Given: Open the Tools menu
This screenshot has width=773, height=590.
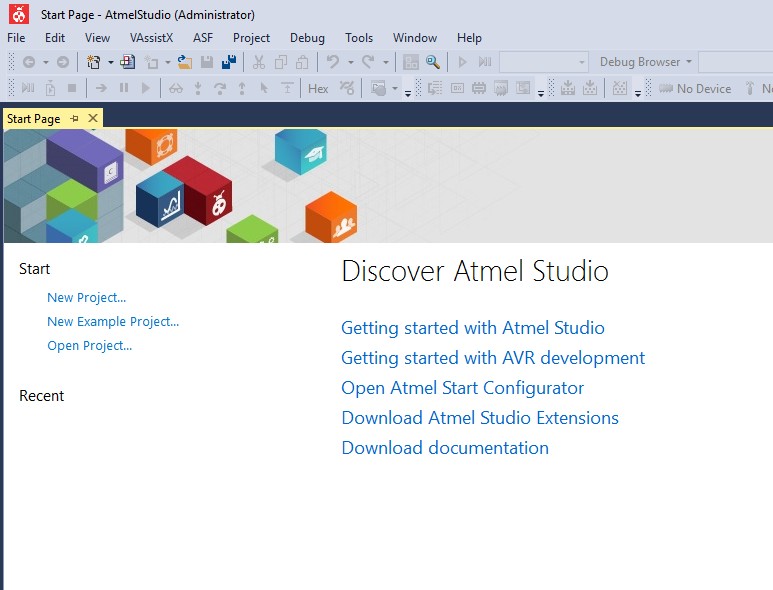Looking at the screenshot, I should [x=359, y=38].
